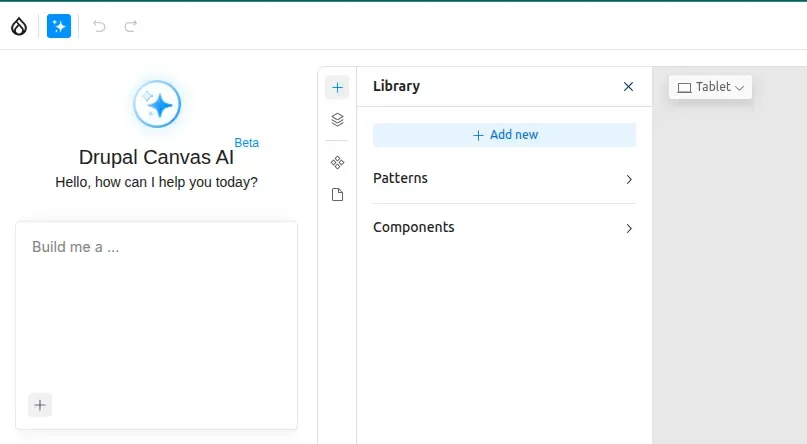Screen dimensions: 807x444
Task: Expand the Patterns section
Action: [x=504, y=179]
